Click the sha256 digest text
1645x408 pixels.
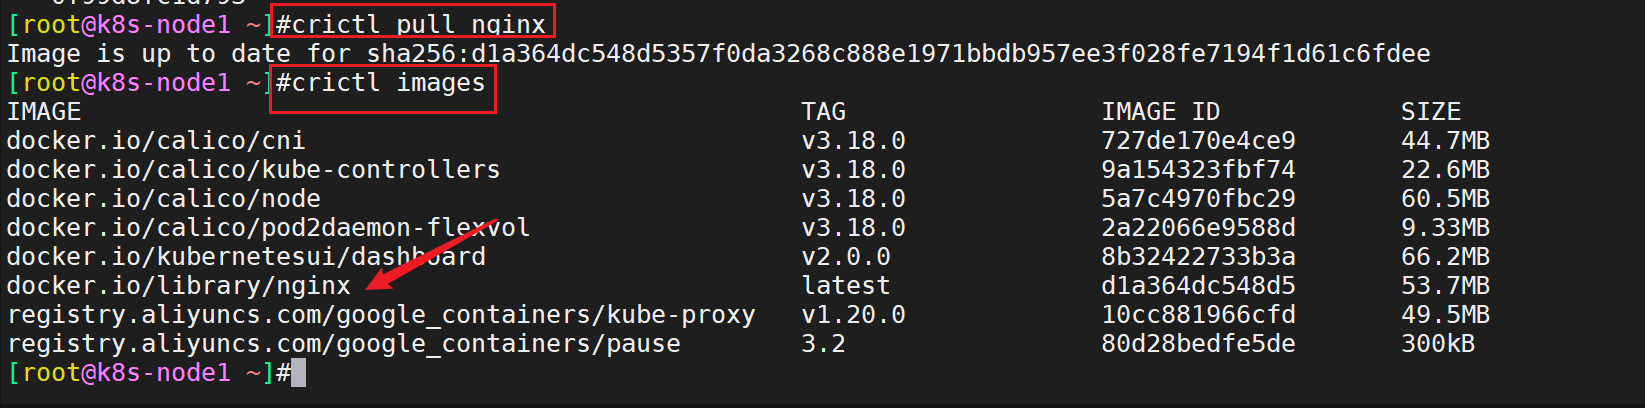pos(898,53)
